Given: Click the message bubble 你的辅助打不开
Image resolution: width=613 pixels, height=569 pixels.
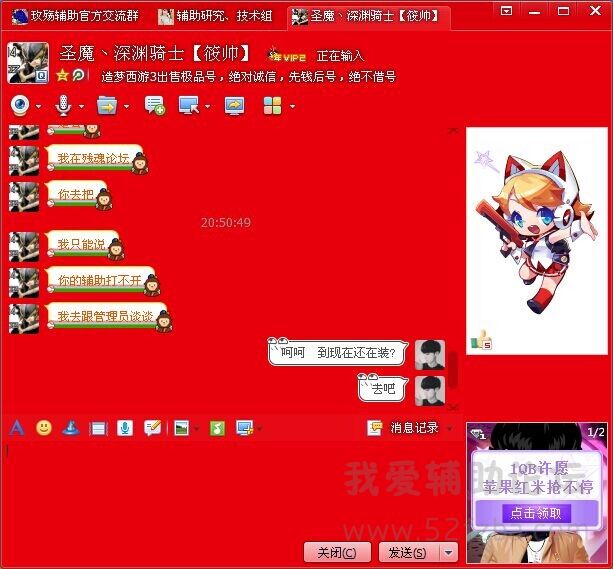Looking at the screenshot, I should coord(102,281).
